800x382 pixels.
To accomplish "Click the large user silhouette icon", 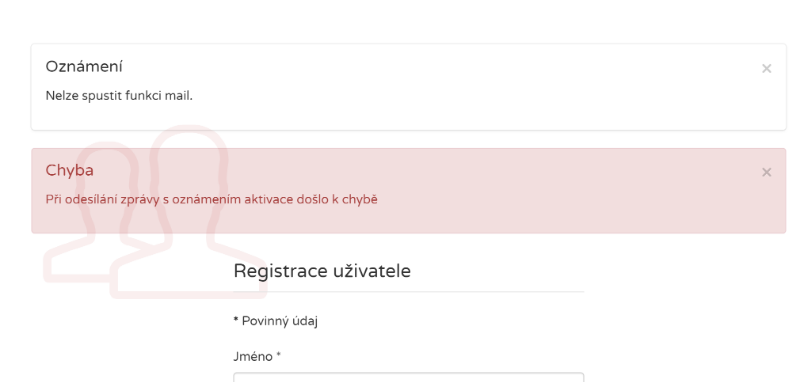I will [x=189, y=211].
